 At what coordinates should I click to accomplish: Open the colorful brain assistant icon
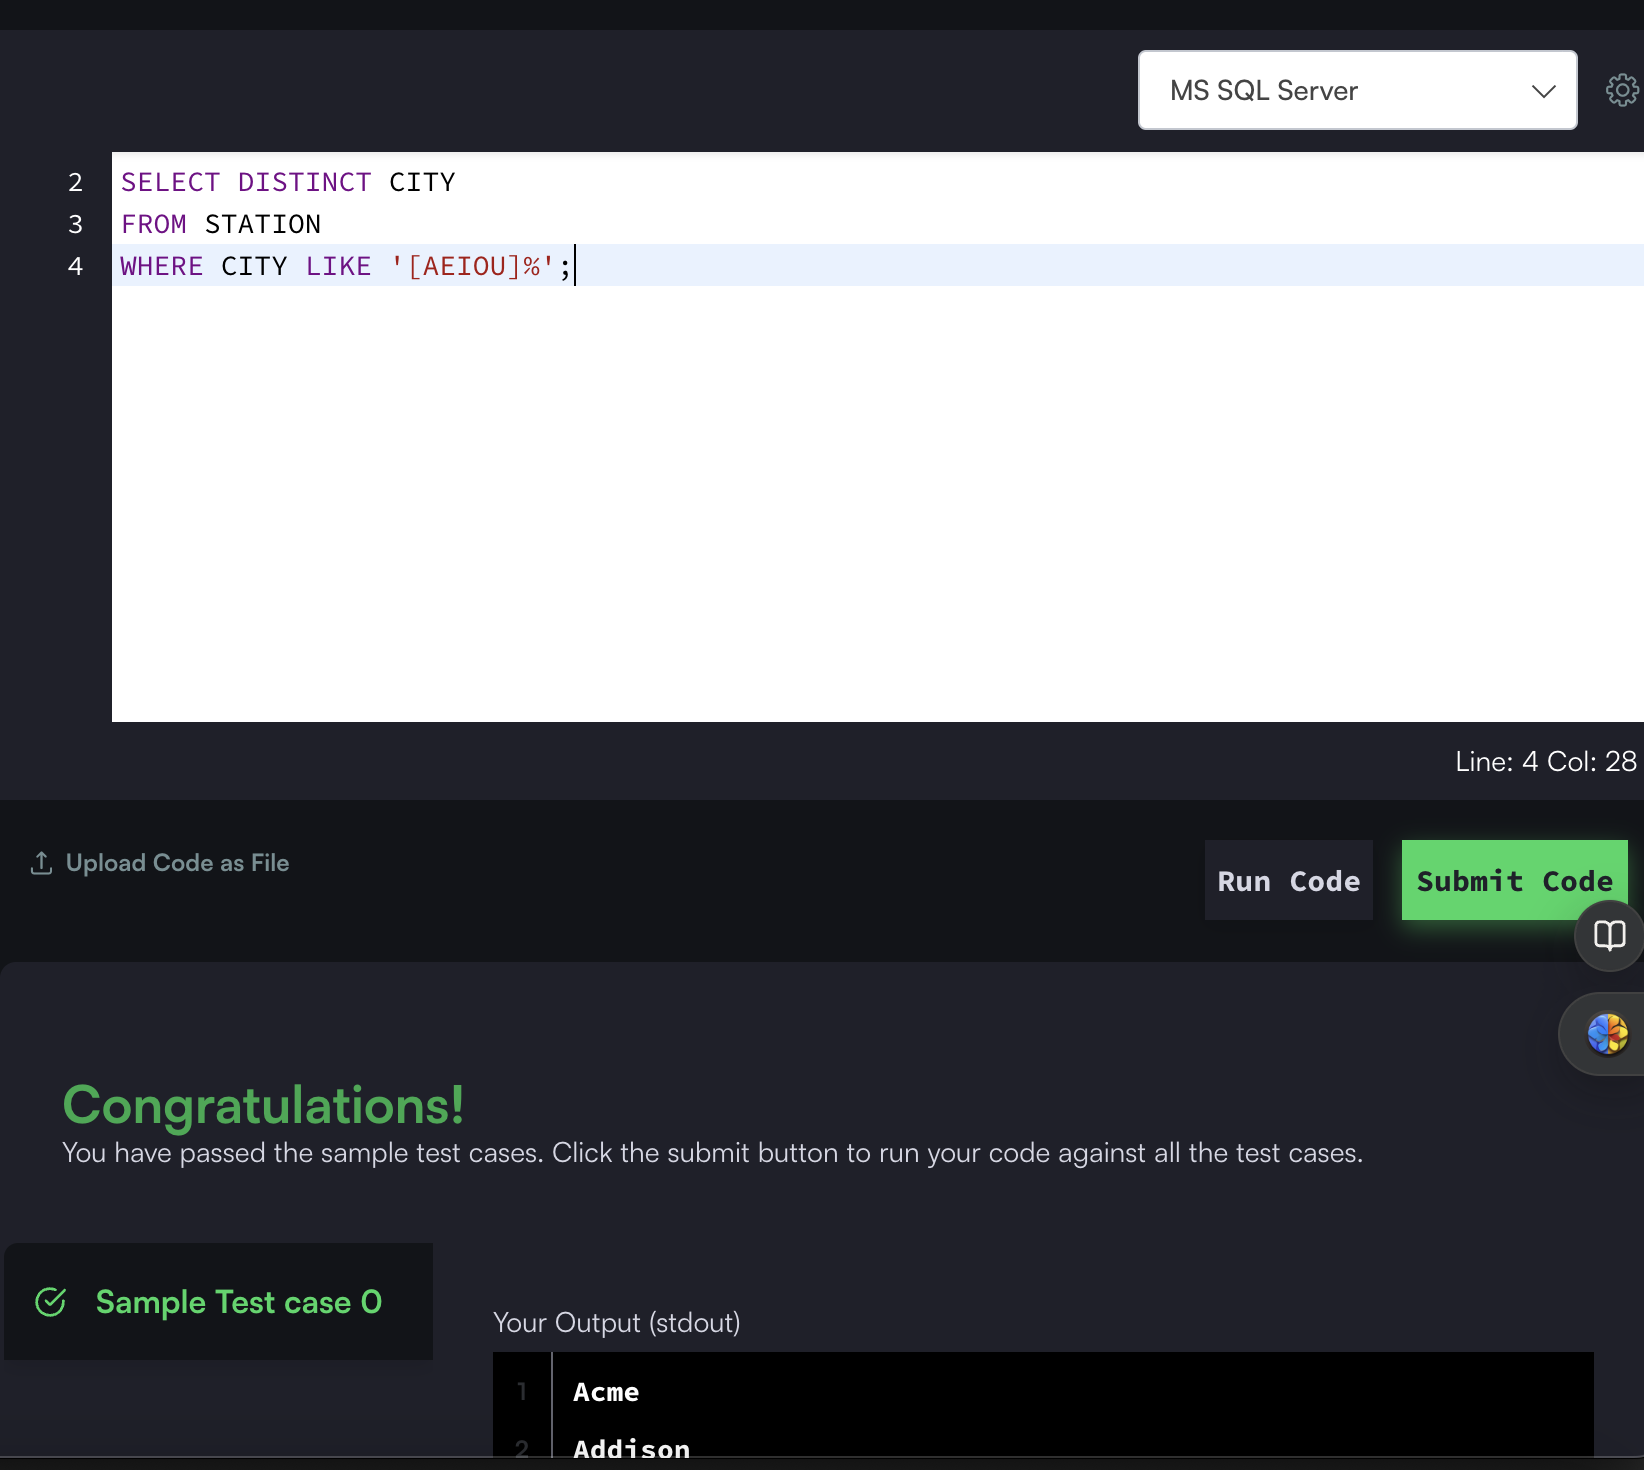[1607, 1034]
